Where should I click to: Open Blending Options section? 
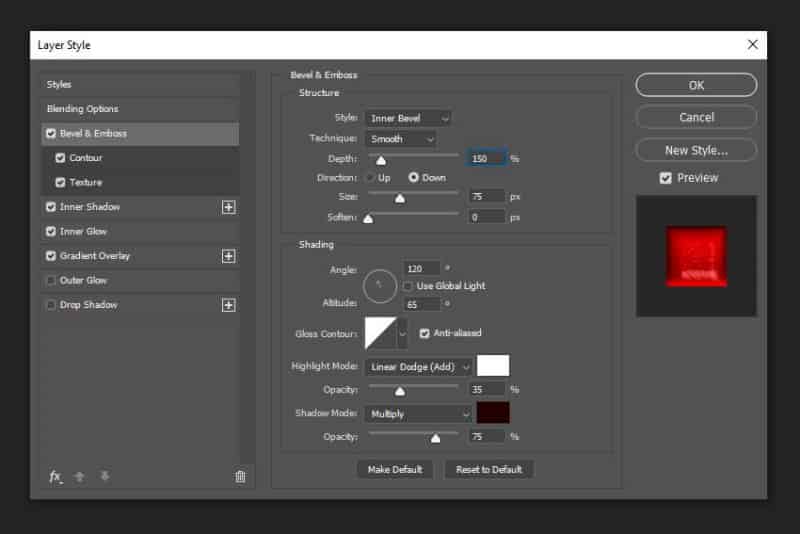pos(140,109)
